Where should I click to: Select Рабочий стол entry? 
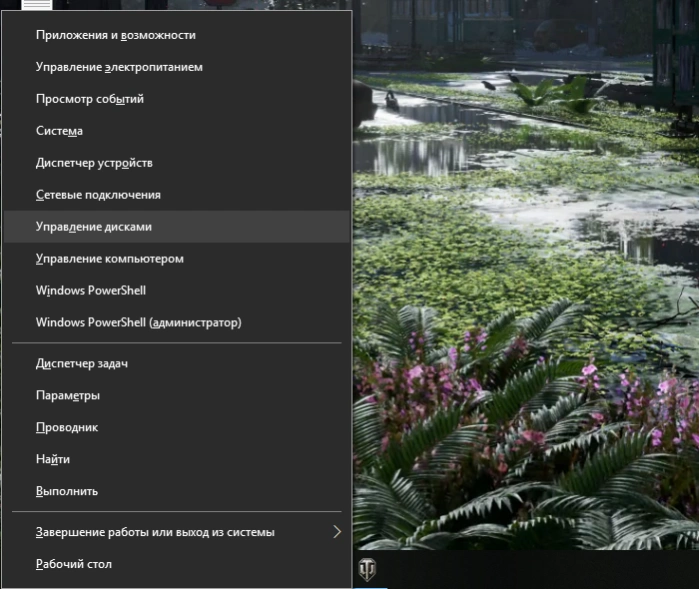coord(177,564)
